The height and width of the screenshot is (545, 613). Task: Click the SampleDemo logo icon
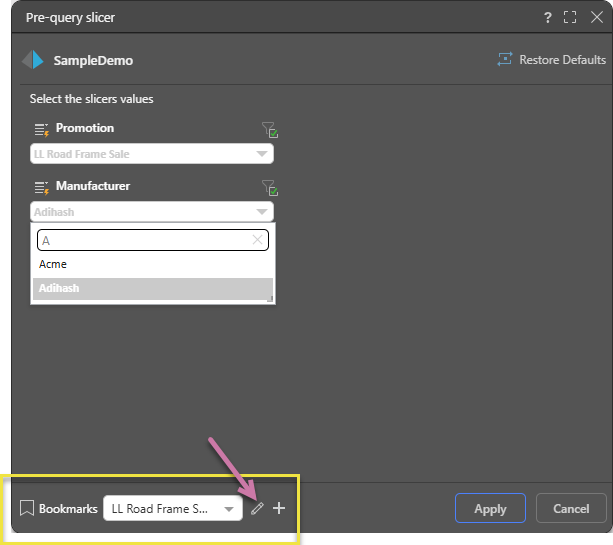[x=33, y=60]
